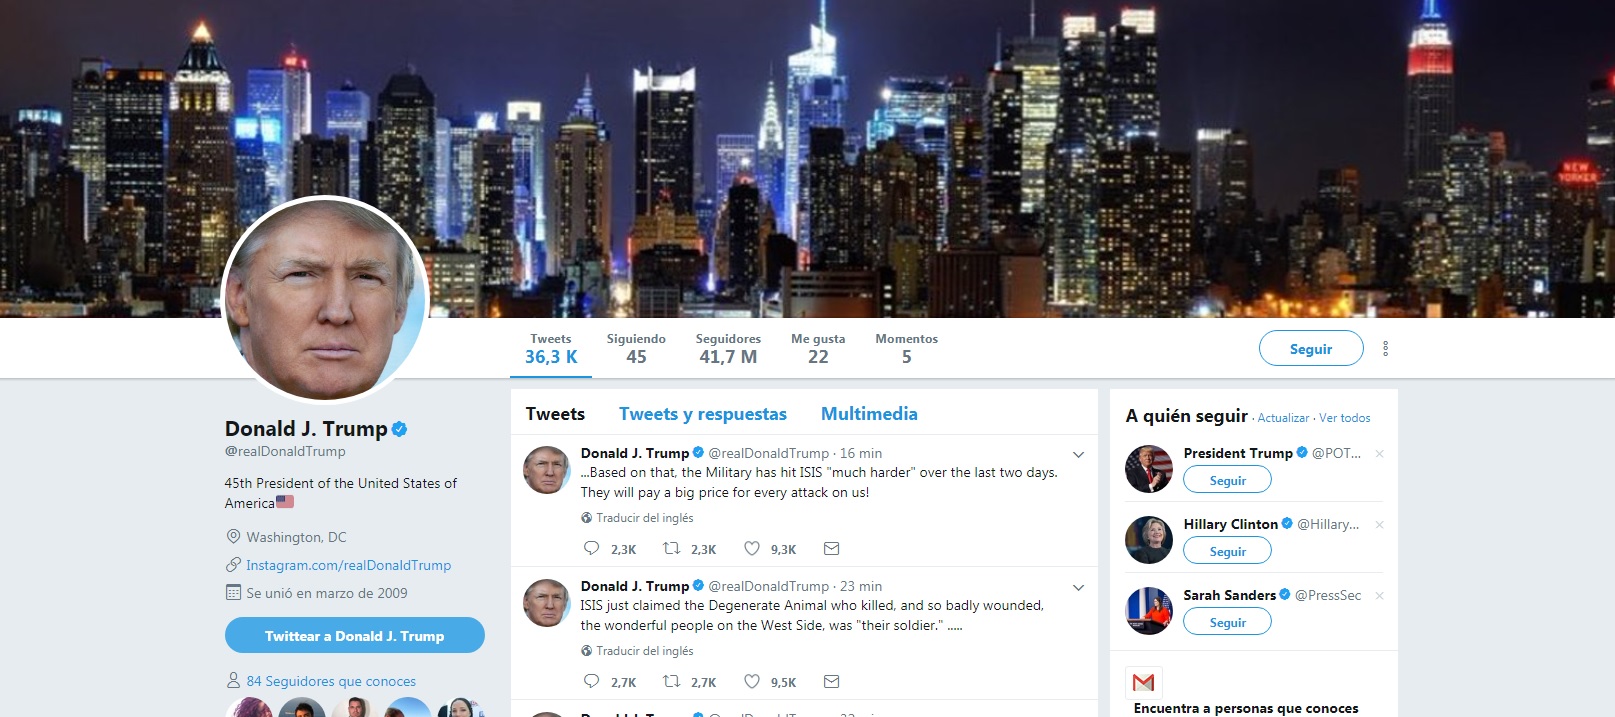Open the Multimedia tab
The width and height of the screenshot is (1615, 717).
tap(869, 414)
